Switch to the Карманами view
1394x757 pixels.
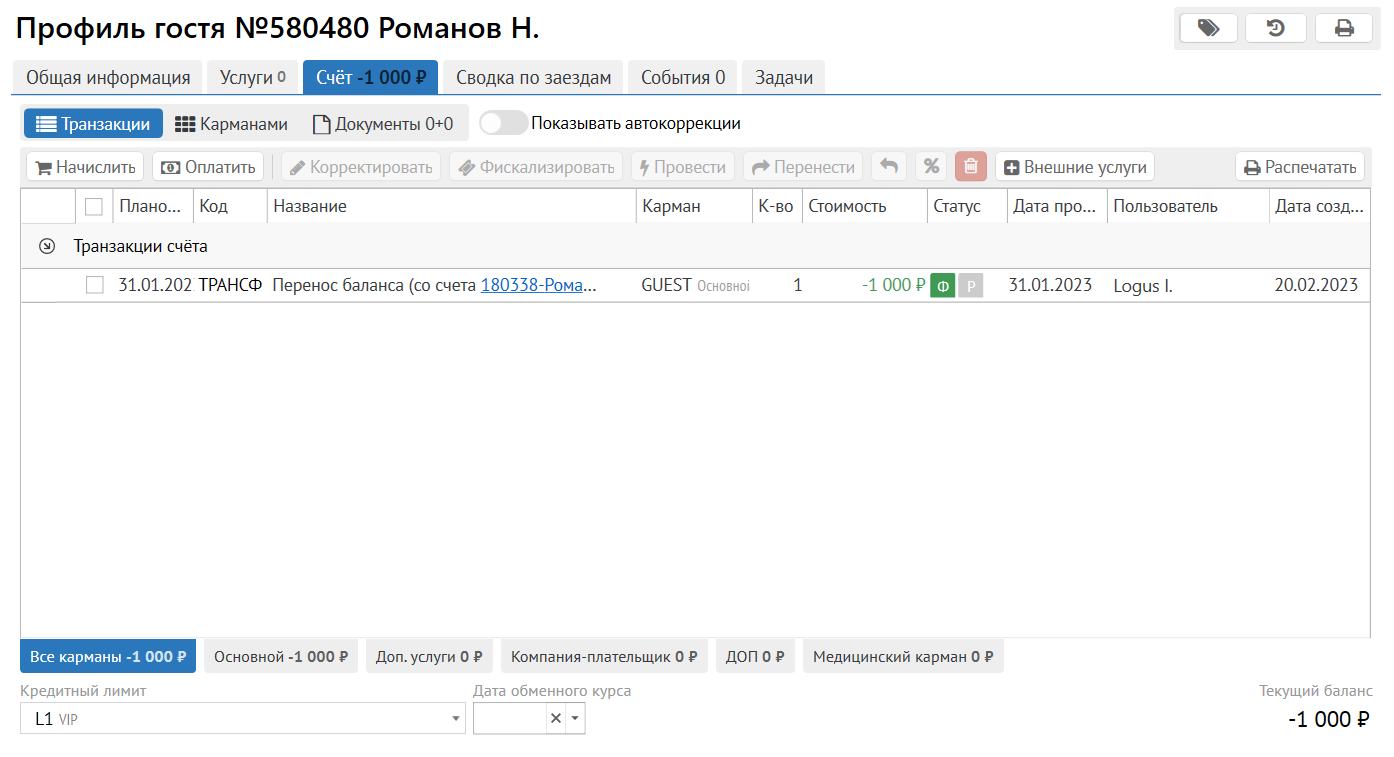231,124
